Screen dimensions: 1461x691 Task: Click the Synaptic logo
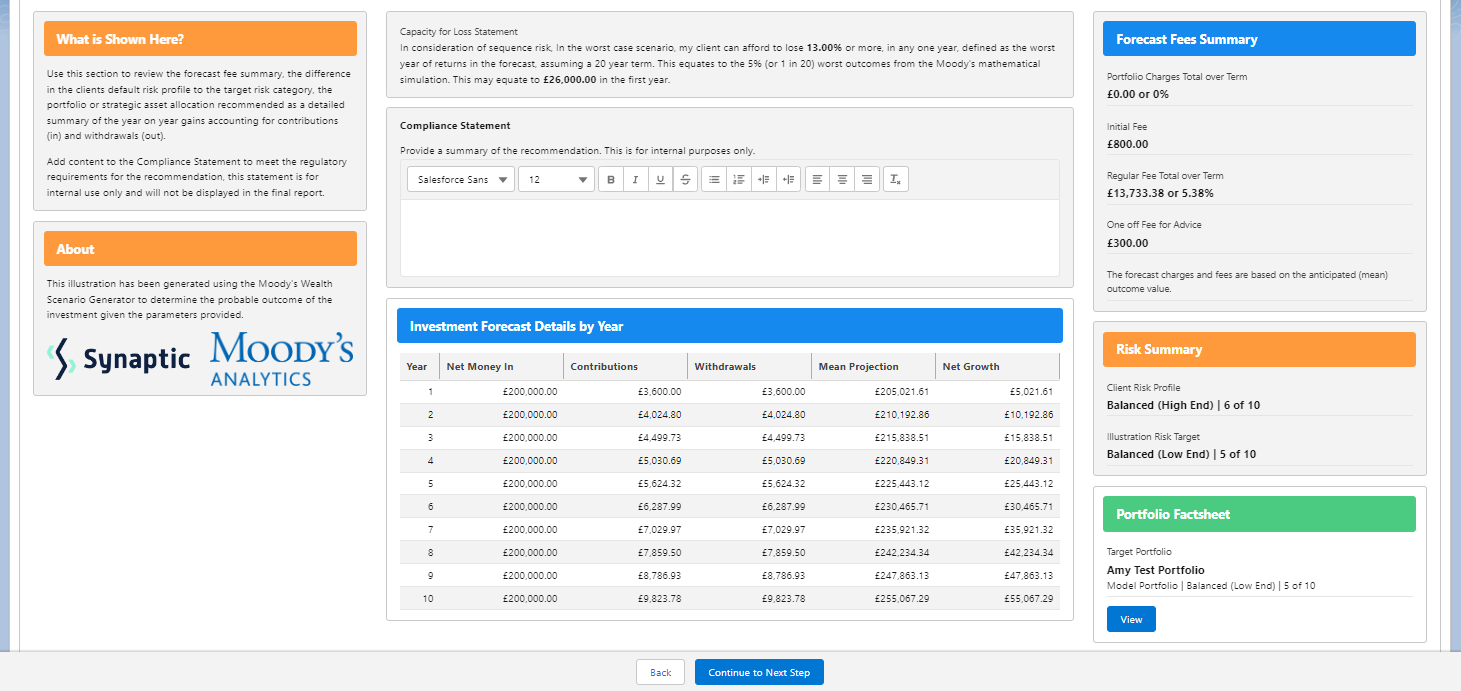coord(119,359)
